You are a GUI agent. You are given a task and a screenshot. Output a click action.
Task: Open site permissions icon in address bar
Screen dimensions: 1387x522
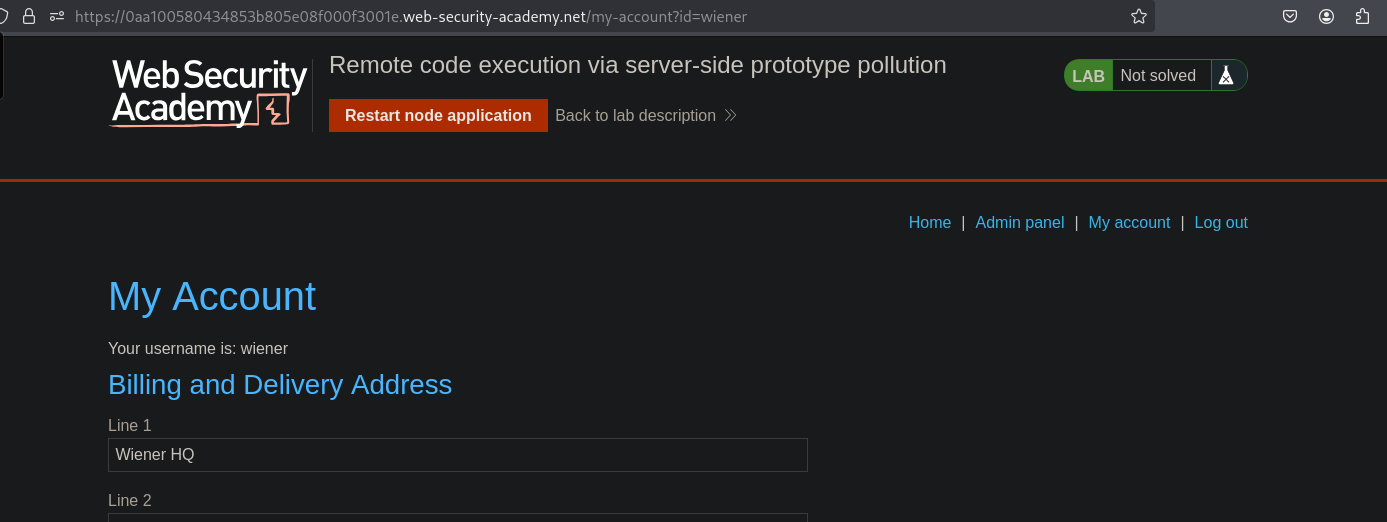[x=58, y=16]
